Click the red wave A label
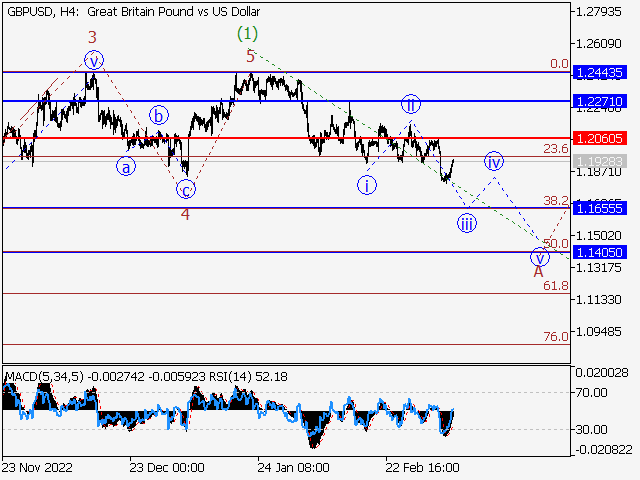 539,271
